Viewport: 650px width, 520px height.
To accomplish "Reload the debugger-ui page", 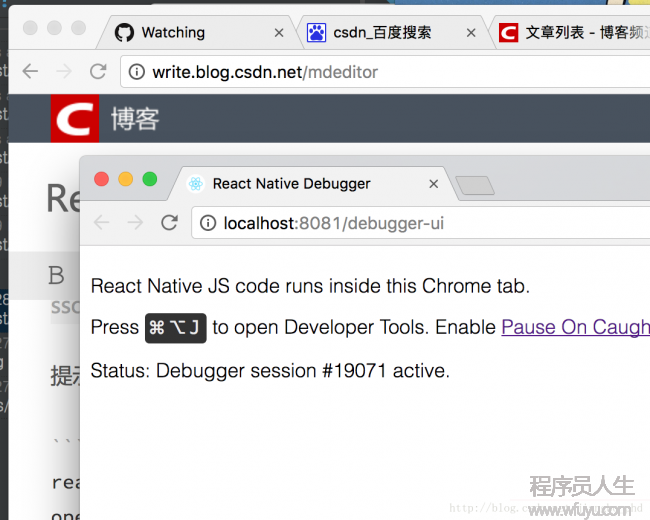I will [170, 223].
